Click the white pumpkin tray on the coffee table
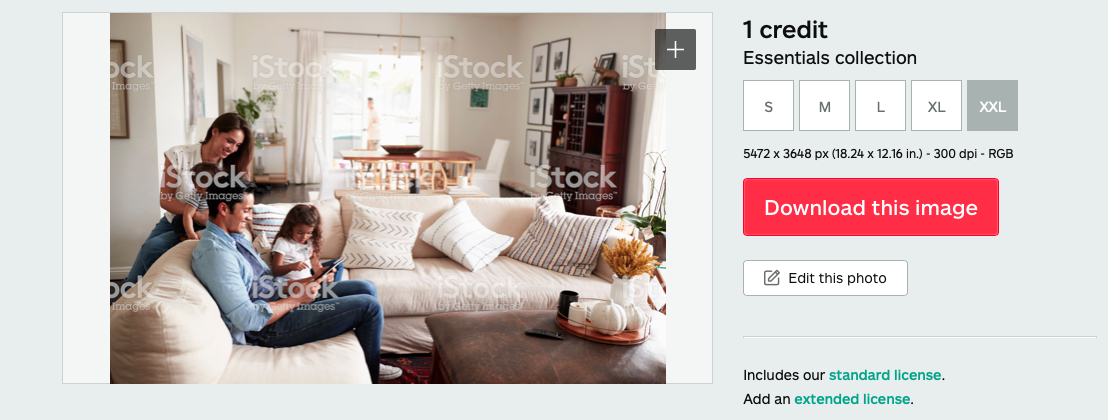Screen dimensions: 1108x420 pyautogui.click(x=603, y=320)
